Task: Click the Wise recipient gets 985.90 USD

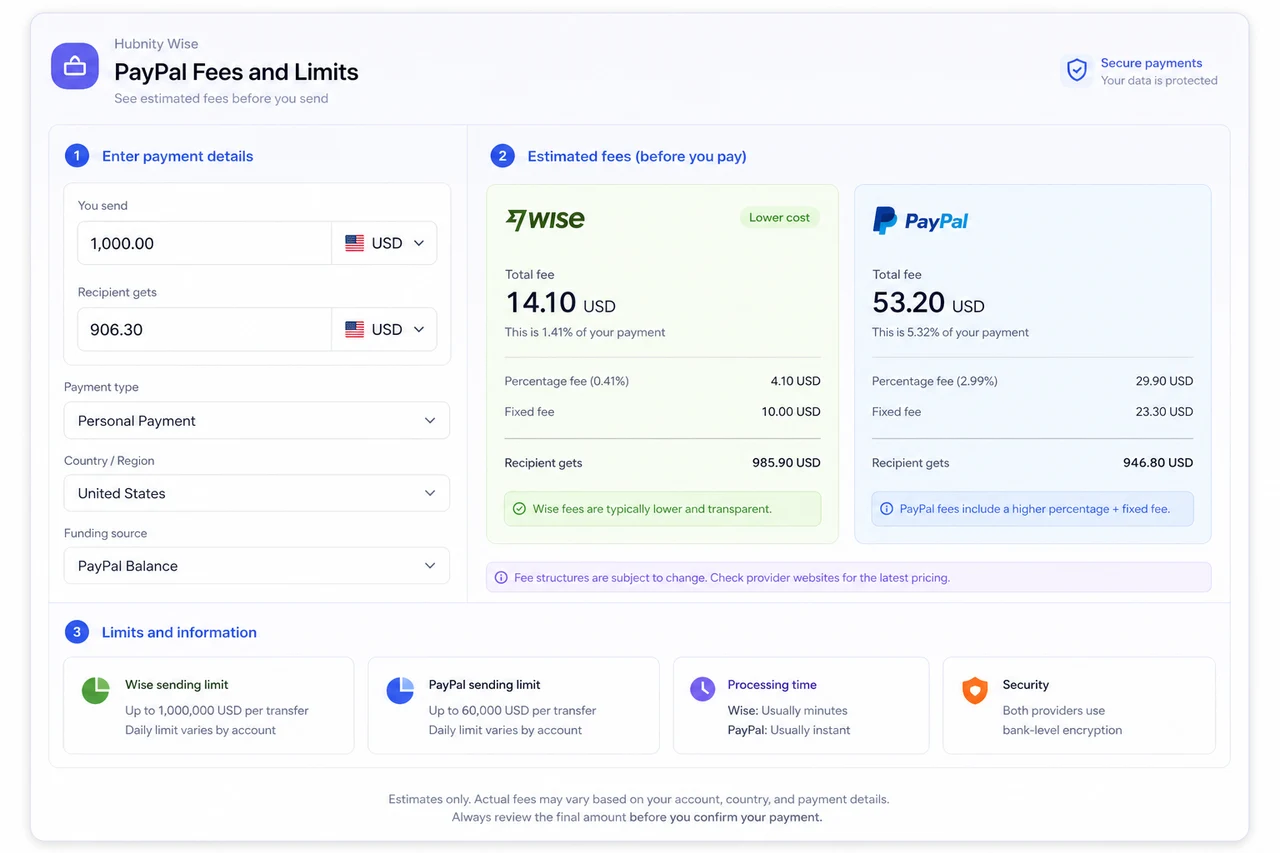Action: pos(786,463)
